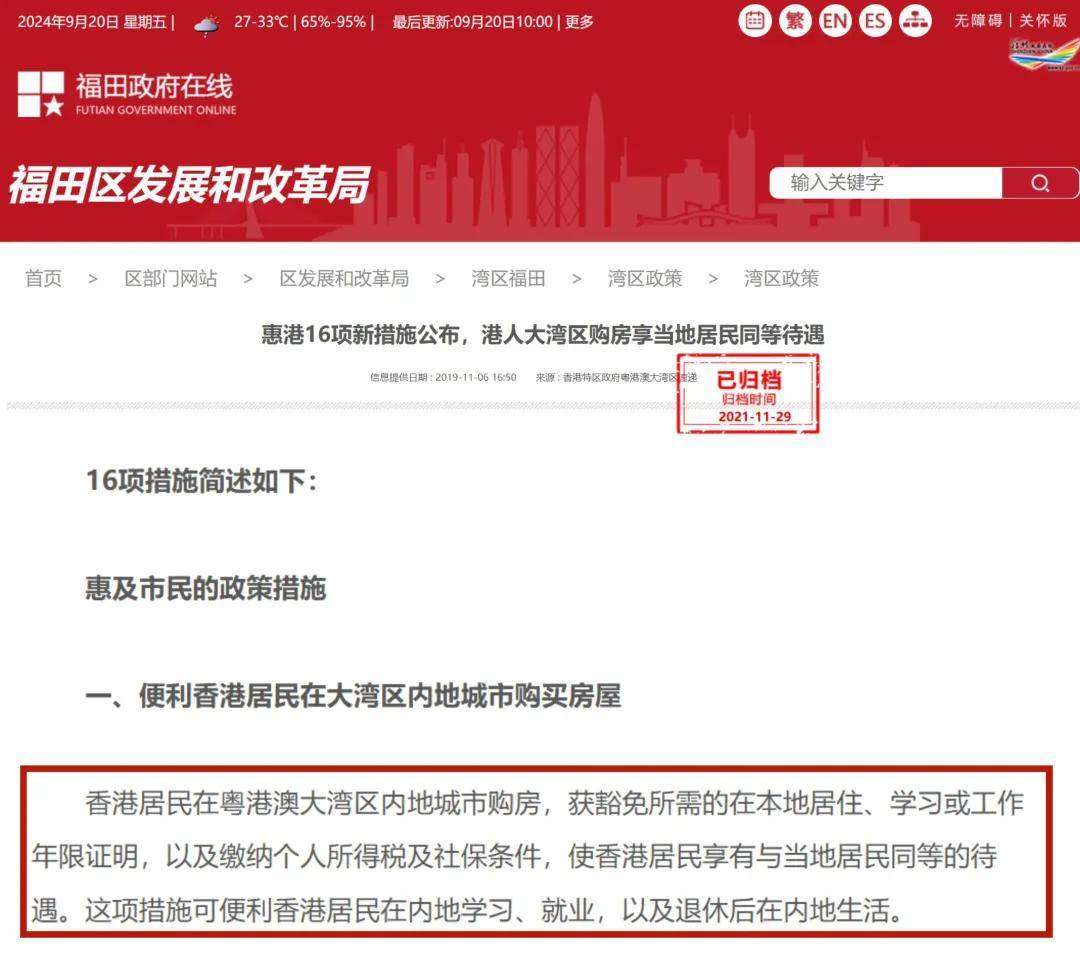Open 区发展和改革局 breadcrumb item
Viewport: 1080px width, 972px height.
[344, 278]
